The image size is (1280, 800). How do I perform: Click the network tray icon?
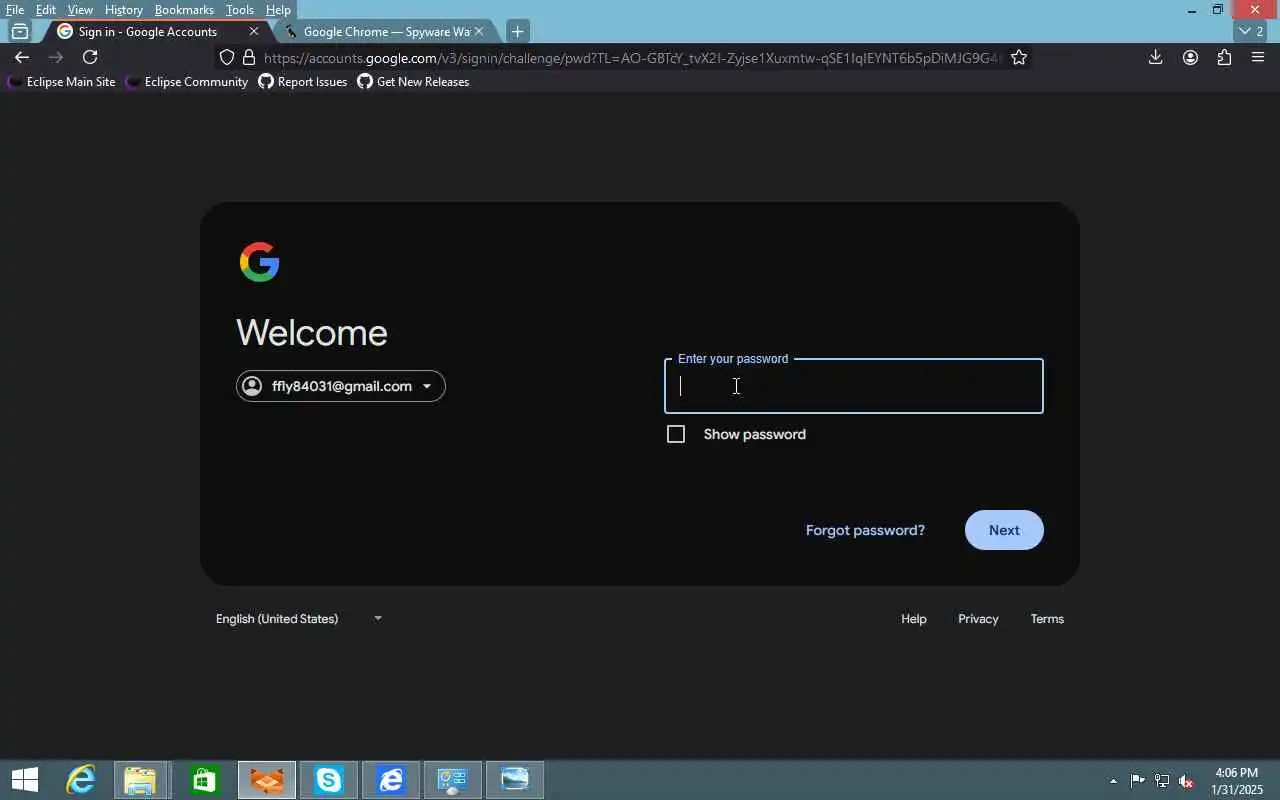coord(1162,781)
